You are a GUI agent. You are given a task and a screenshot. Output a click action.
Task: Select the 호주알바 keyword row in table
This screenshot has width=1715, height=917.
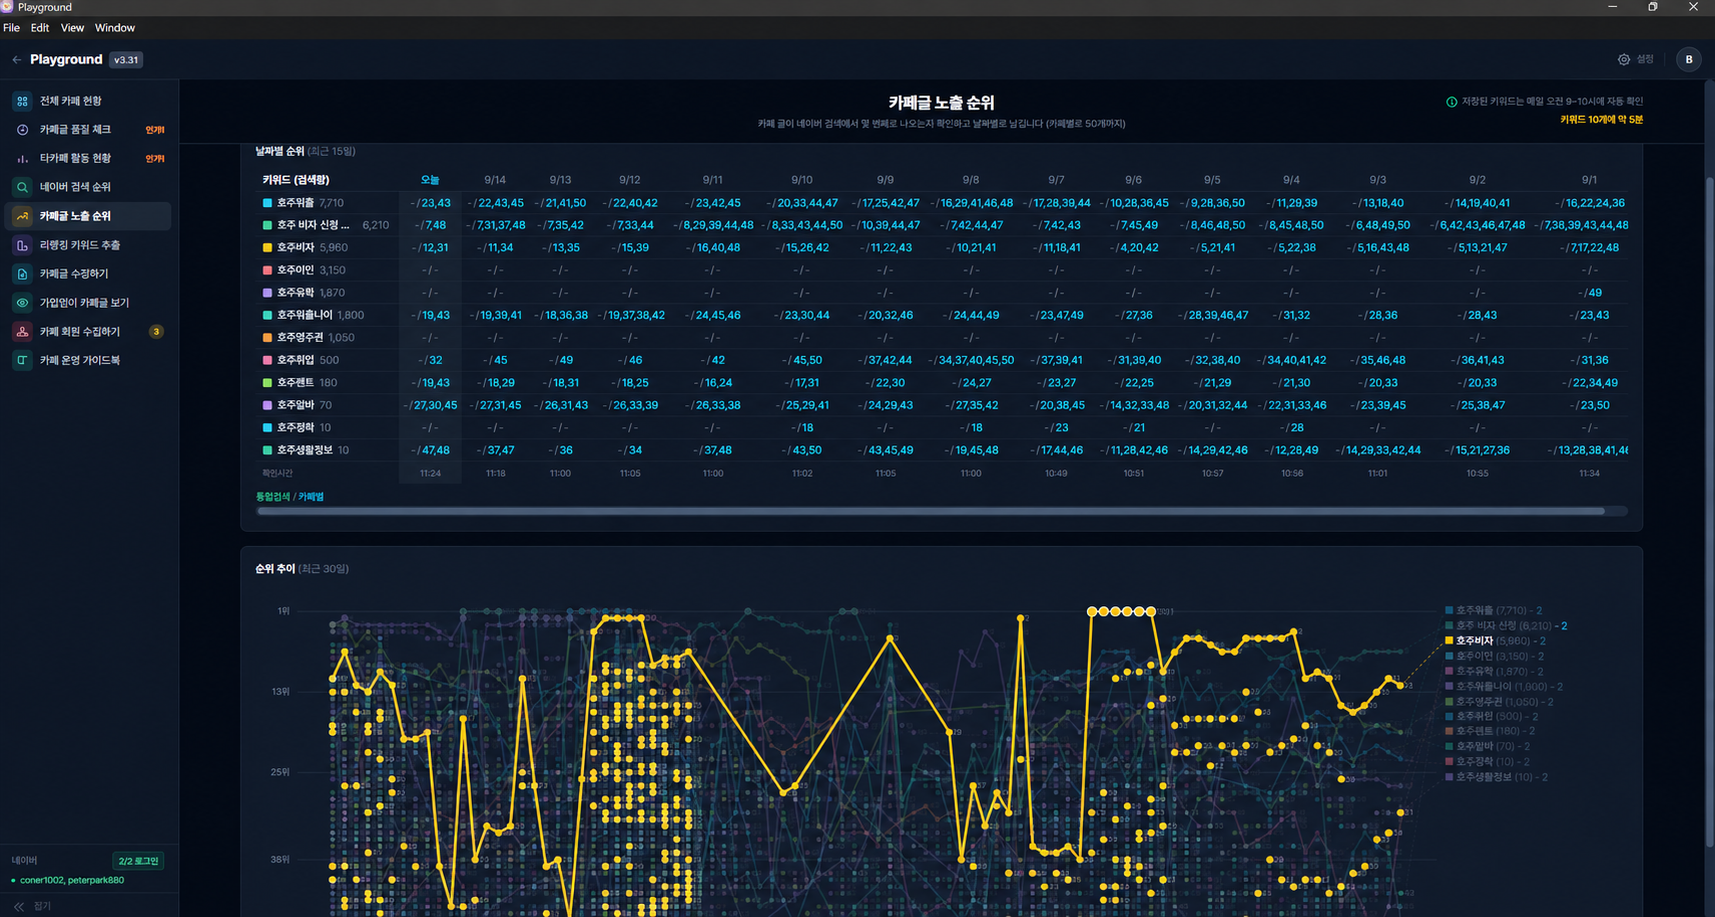click(944, 405)
